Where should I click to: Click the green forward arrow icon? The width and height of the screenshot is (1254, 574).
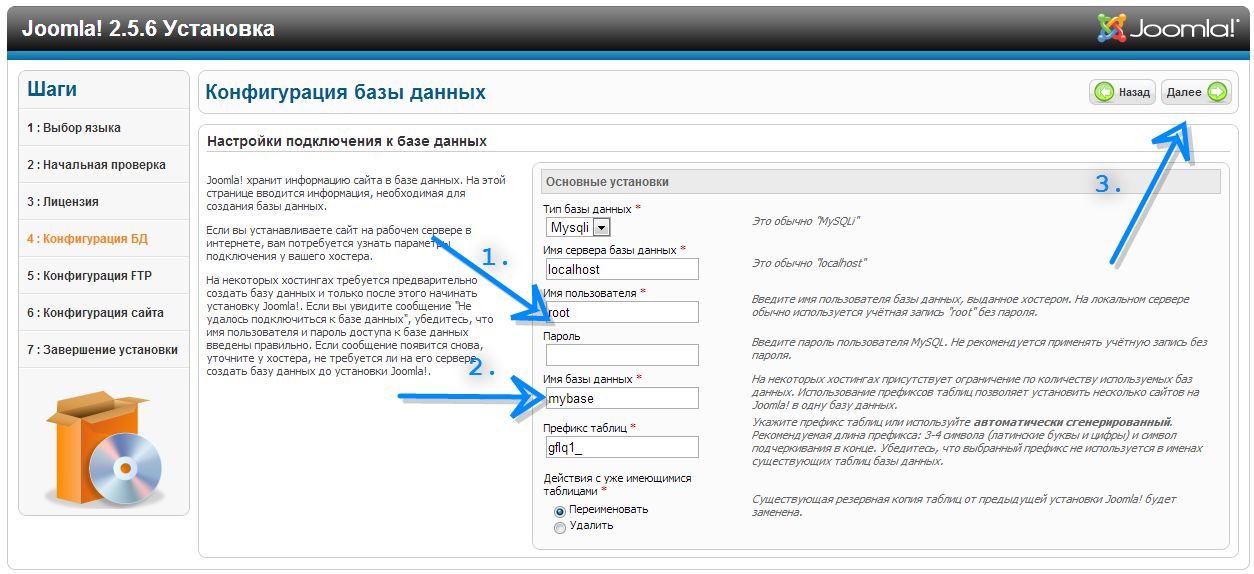(x=1216, y=92)
